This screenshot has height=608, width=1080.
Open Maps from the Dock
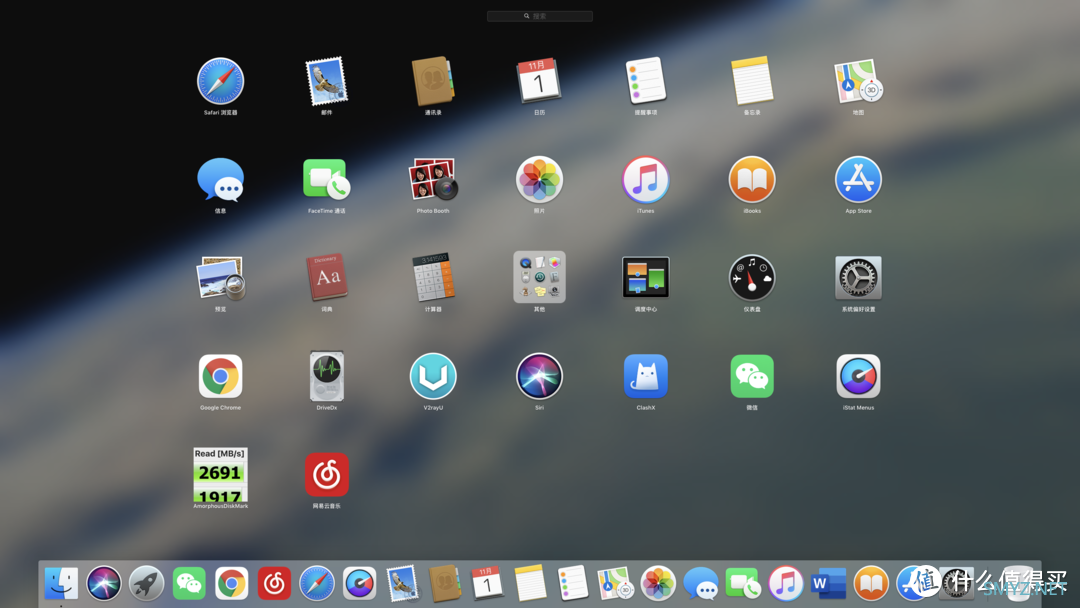tap(615, 583)
